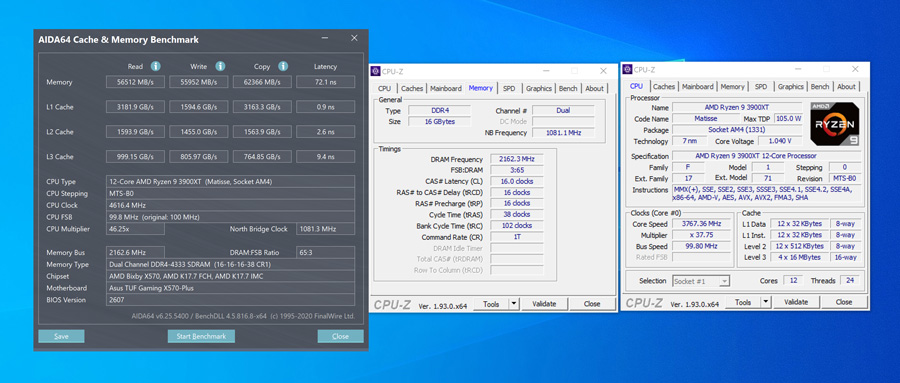Click Tools button in CPU-Z Memory window
The height and width of the screenshot is (383, 900).
pyautogui.click(x=491, y=304)
